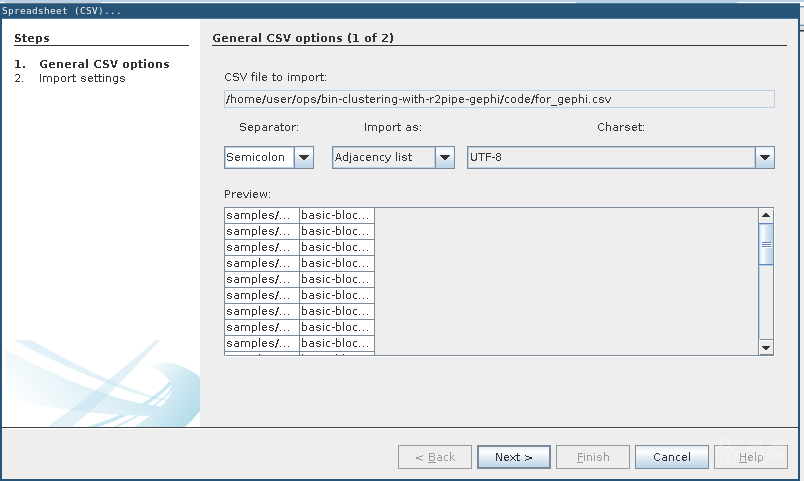Click the Adjacency list combo box
The height and width of the screenshot is (481, 804).
coord(383,158)
